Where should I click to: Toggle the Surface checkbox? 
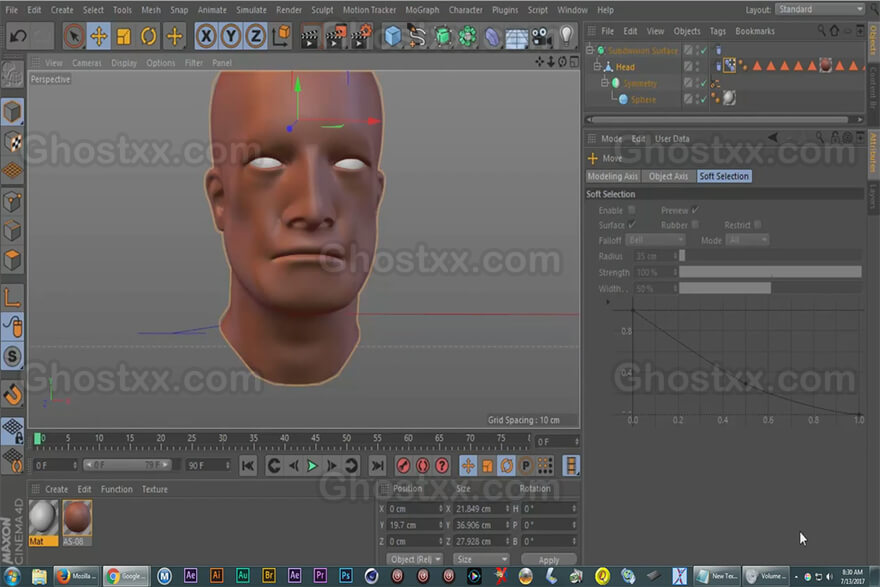point(632,224)
